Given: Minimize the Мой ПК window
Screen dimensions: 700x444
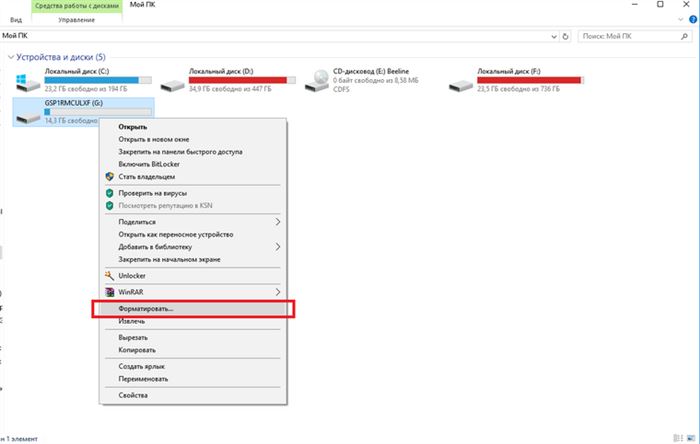Looking at the screenshot, I should click(x=635, y=4).
